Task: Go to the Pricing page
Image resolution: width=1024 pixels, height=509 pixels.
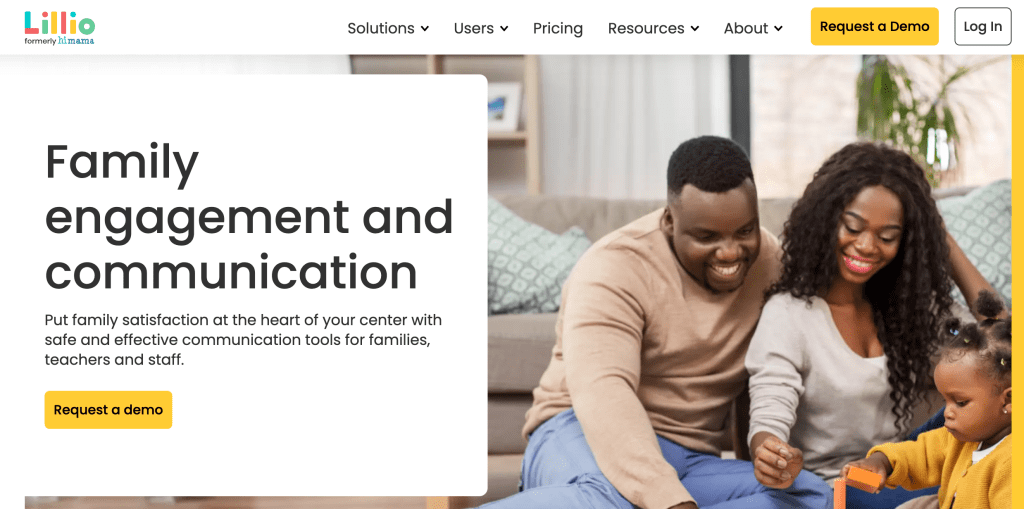Action: point(558,28)
